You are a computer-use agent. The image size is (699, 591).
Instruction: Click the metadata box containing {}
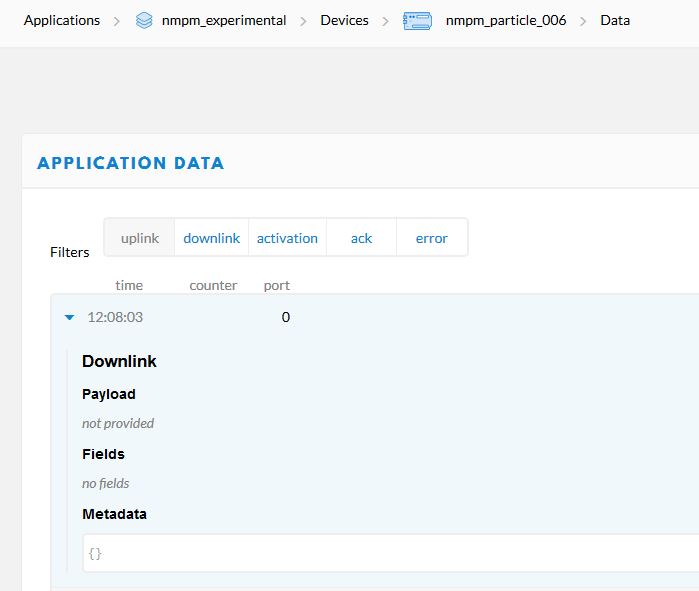391,553
